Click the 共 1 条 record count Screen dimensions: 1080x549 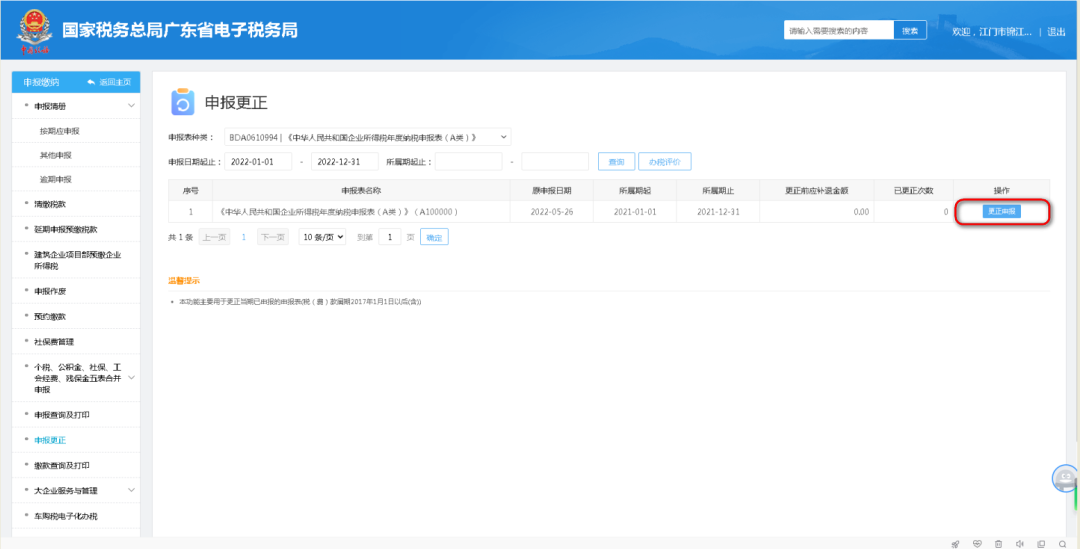pos(180,237)
